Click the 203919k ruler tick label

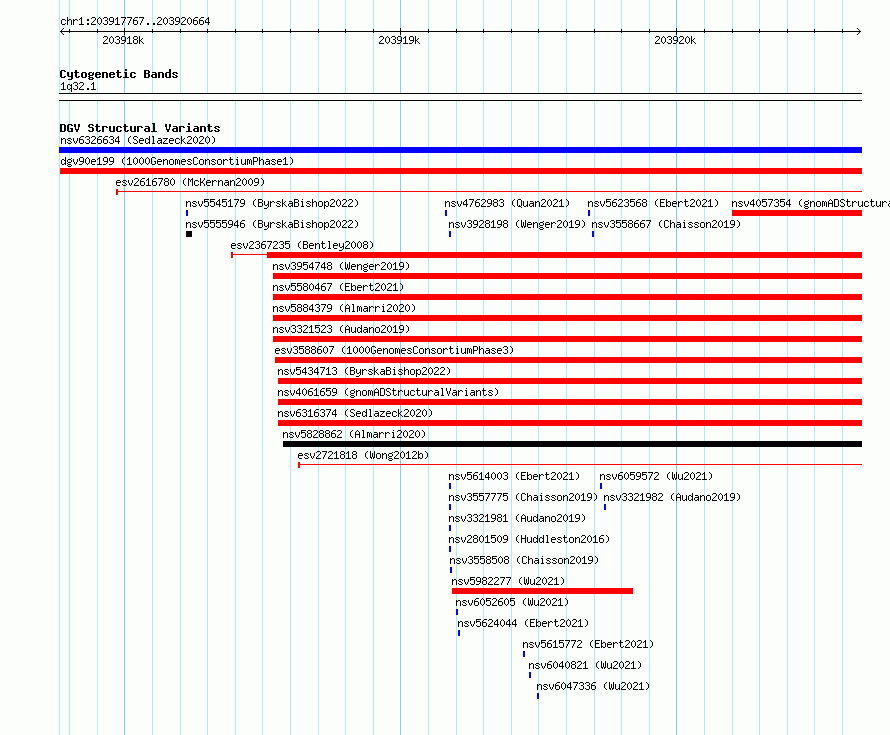coord(399,40)
